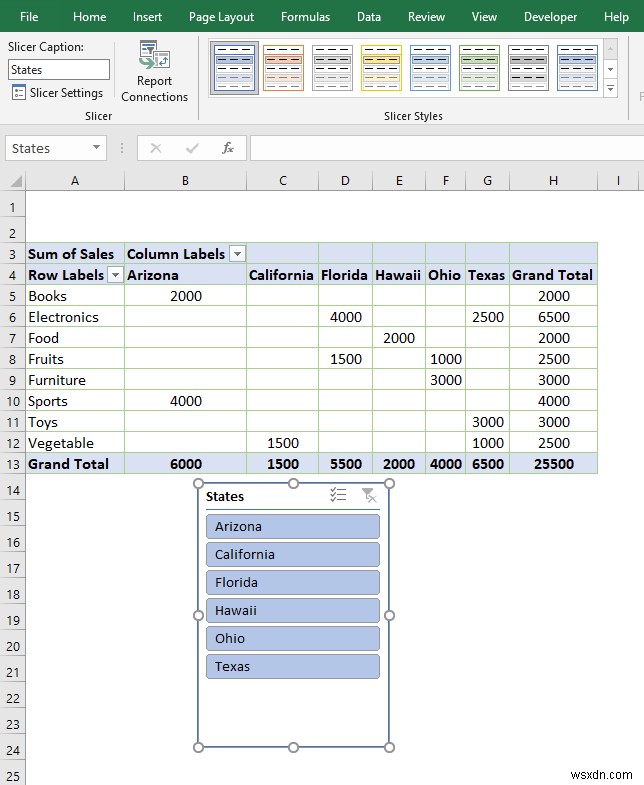Open the Help tab
Screen dimensions: 644x785
click(x=616, y=17)
